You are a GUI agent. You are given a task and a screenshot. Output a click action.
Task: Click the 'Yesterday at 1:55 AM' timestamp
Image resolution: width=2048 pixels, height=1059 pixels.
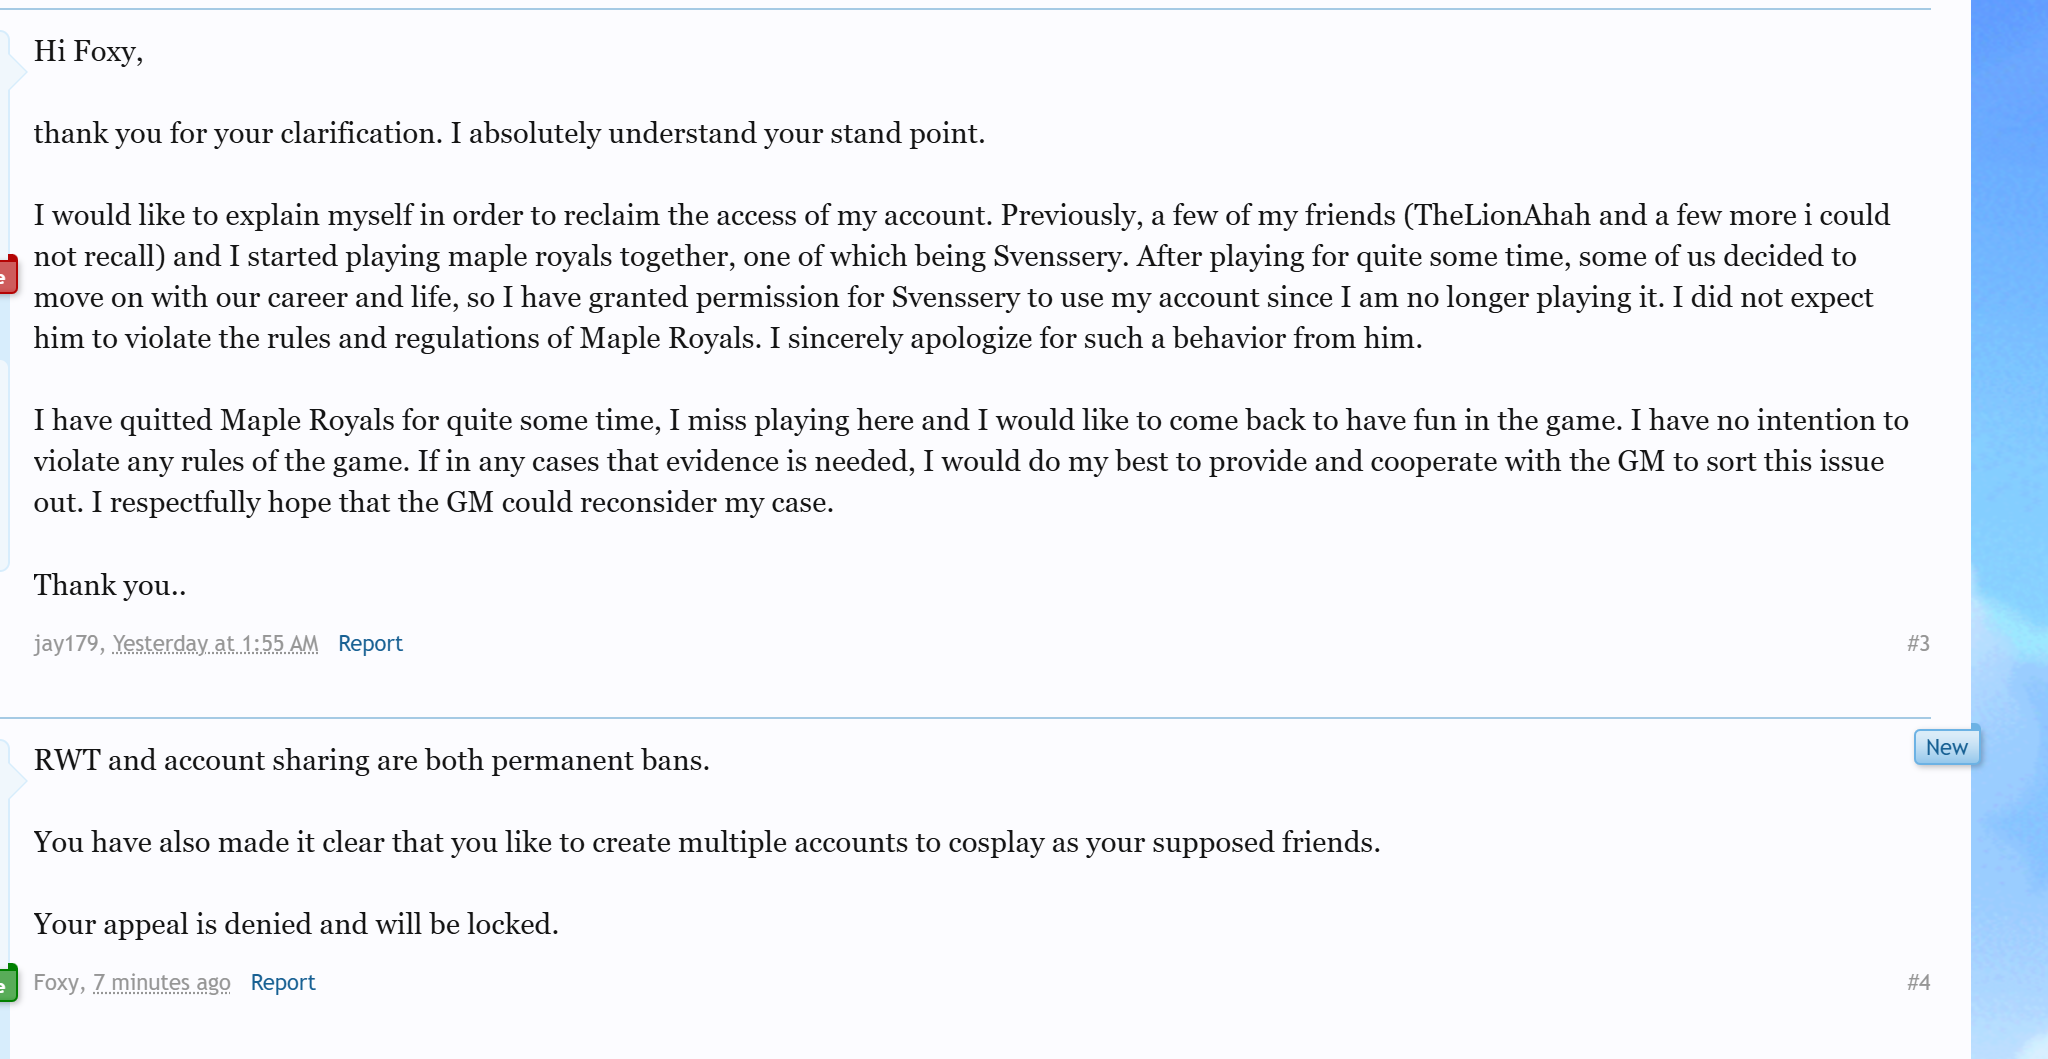tap(215, 643)
